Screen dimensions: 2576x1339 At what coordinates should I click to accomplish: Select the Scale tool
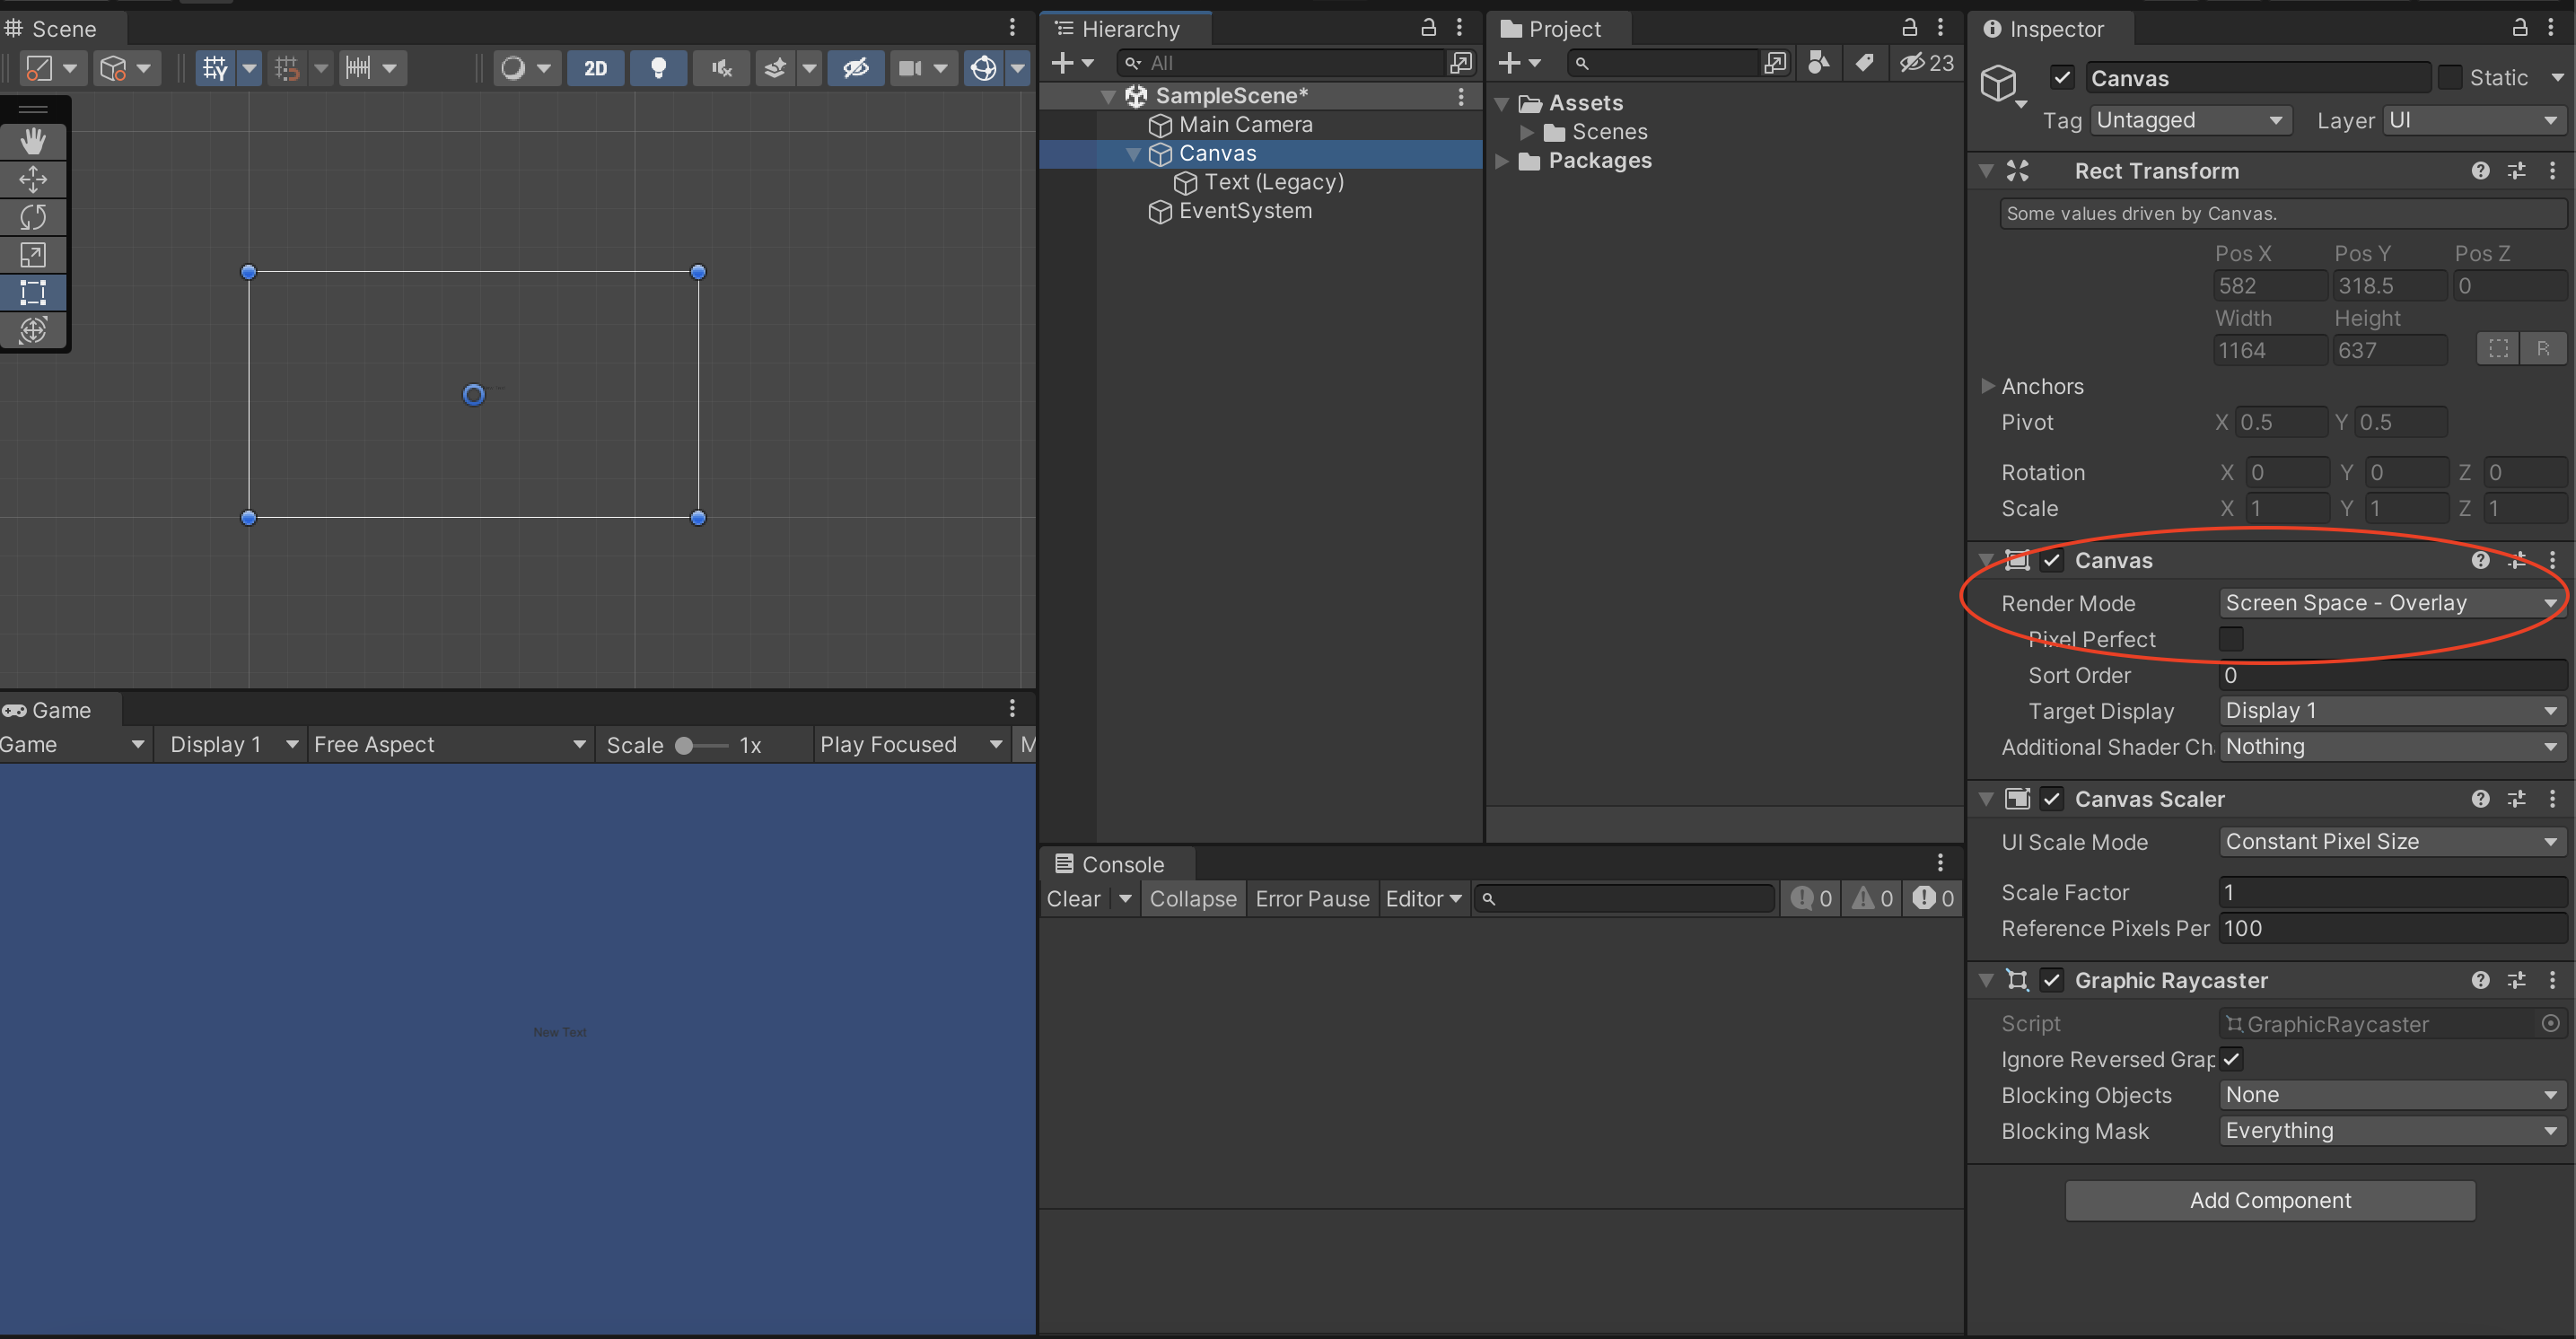point(33,255)
